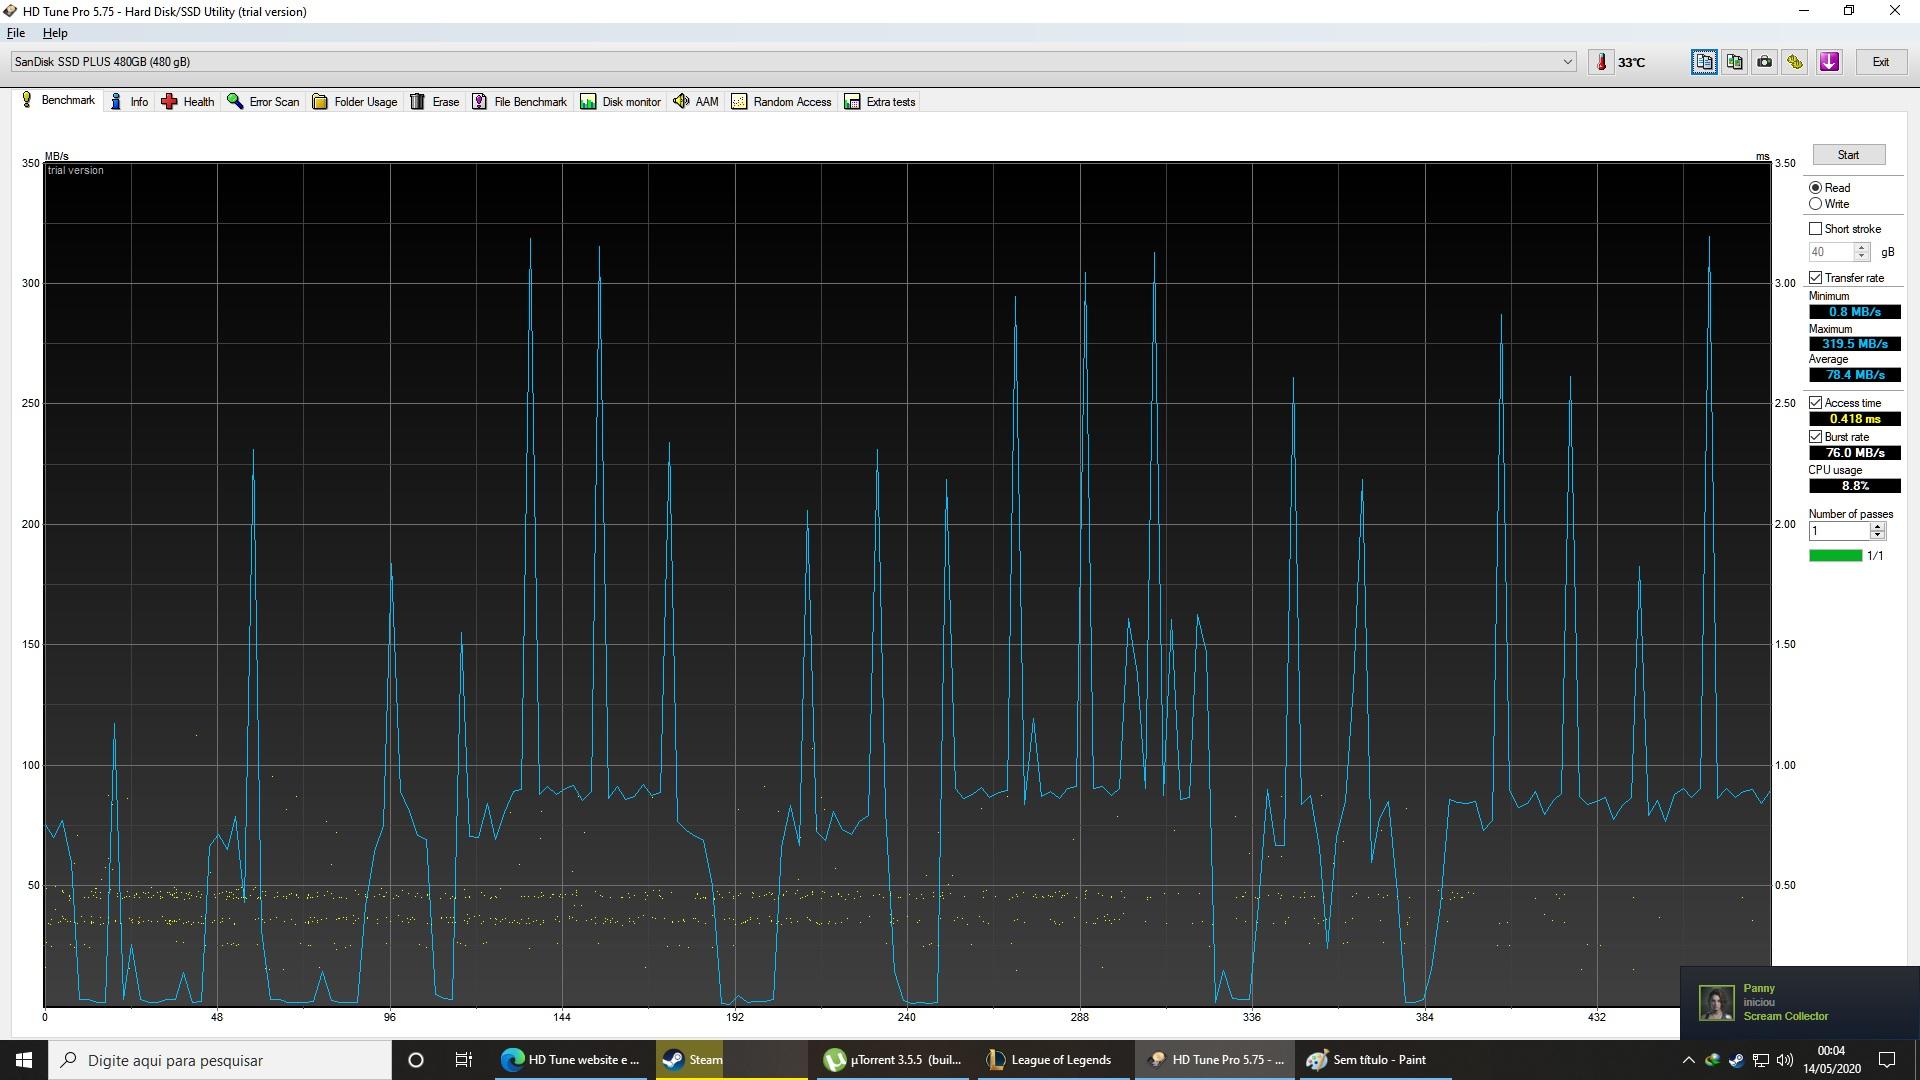Viewport: 1920px width, 1080px height.
Task: Open the File menu
Action: pyautogui.click(x=16, y=33)
